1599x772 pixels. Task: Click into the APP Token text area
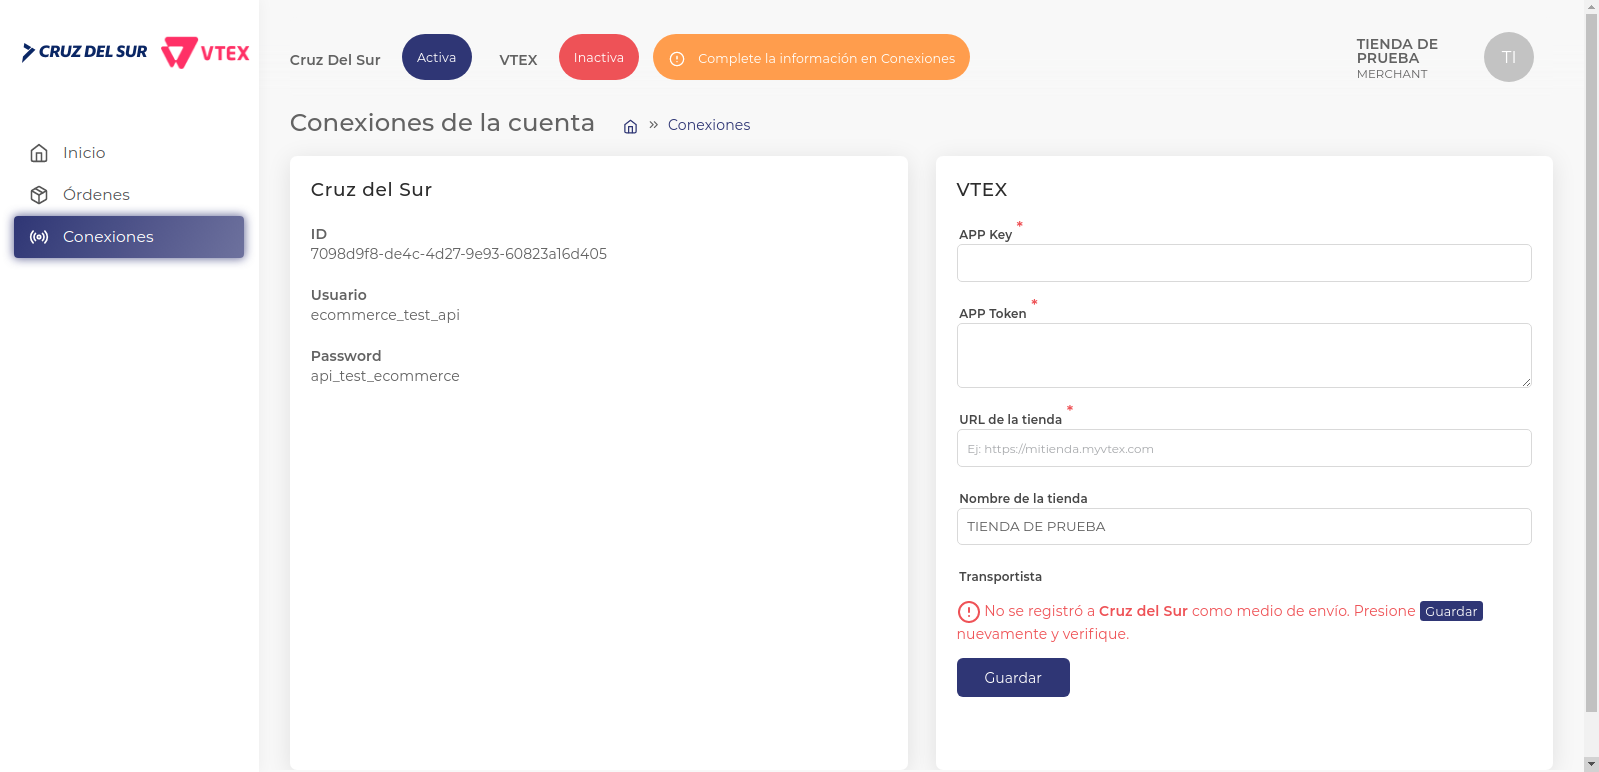[x=1243, y=355]
